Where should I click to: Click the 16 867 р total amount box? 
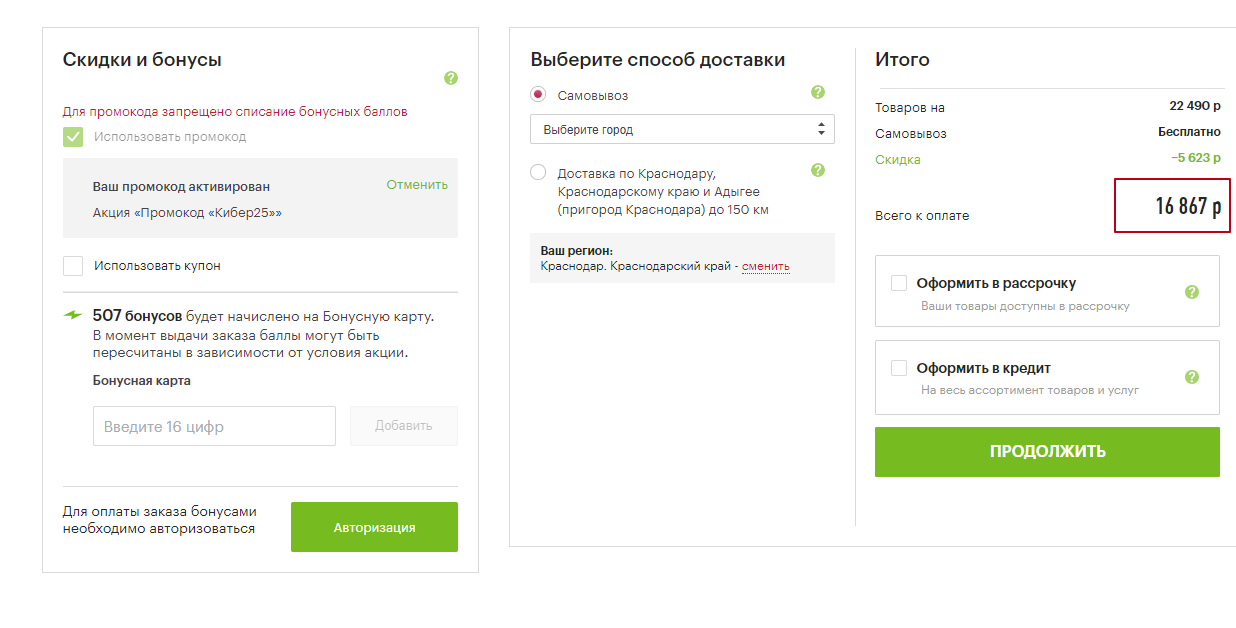(1172, 206)
